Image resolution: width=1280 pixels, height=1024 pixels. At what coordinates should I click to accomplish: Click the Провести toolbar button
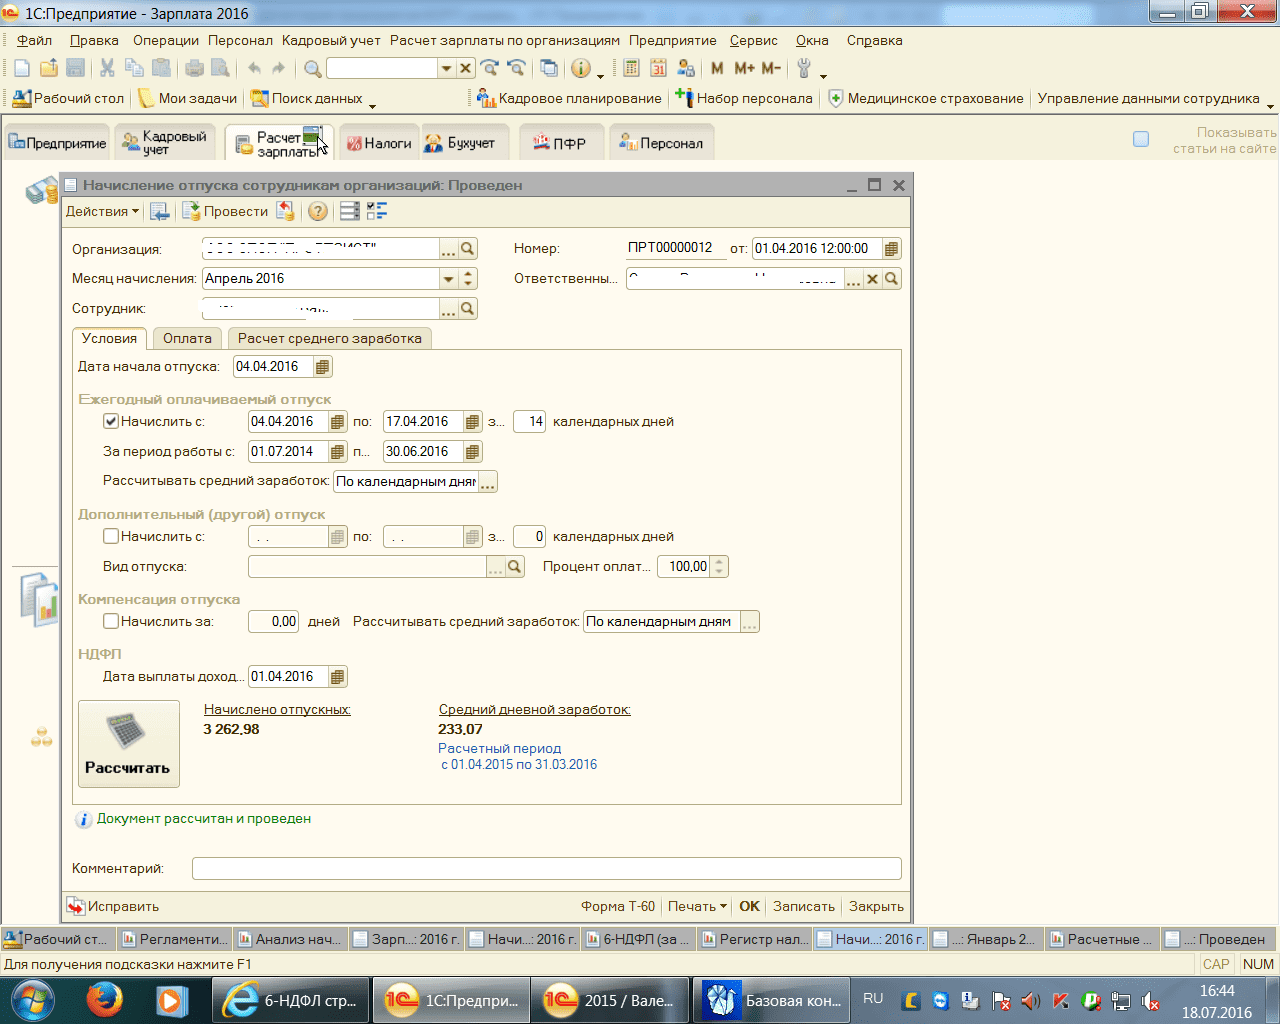pyautogui.click(x=225, y=211)
